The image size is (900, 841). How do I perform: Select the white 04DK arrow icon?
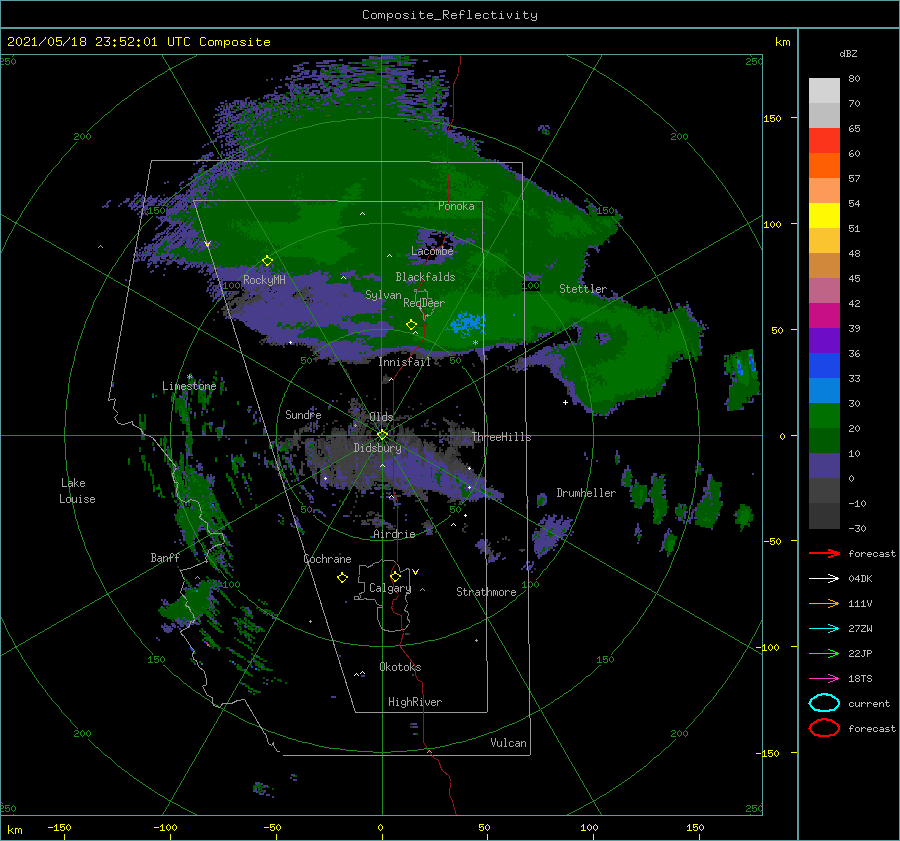coord(824,579)
